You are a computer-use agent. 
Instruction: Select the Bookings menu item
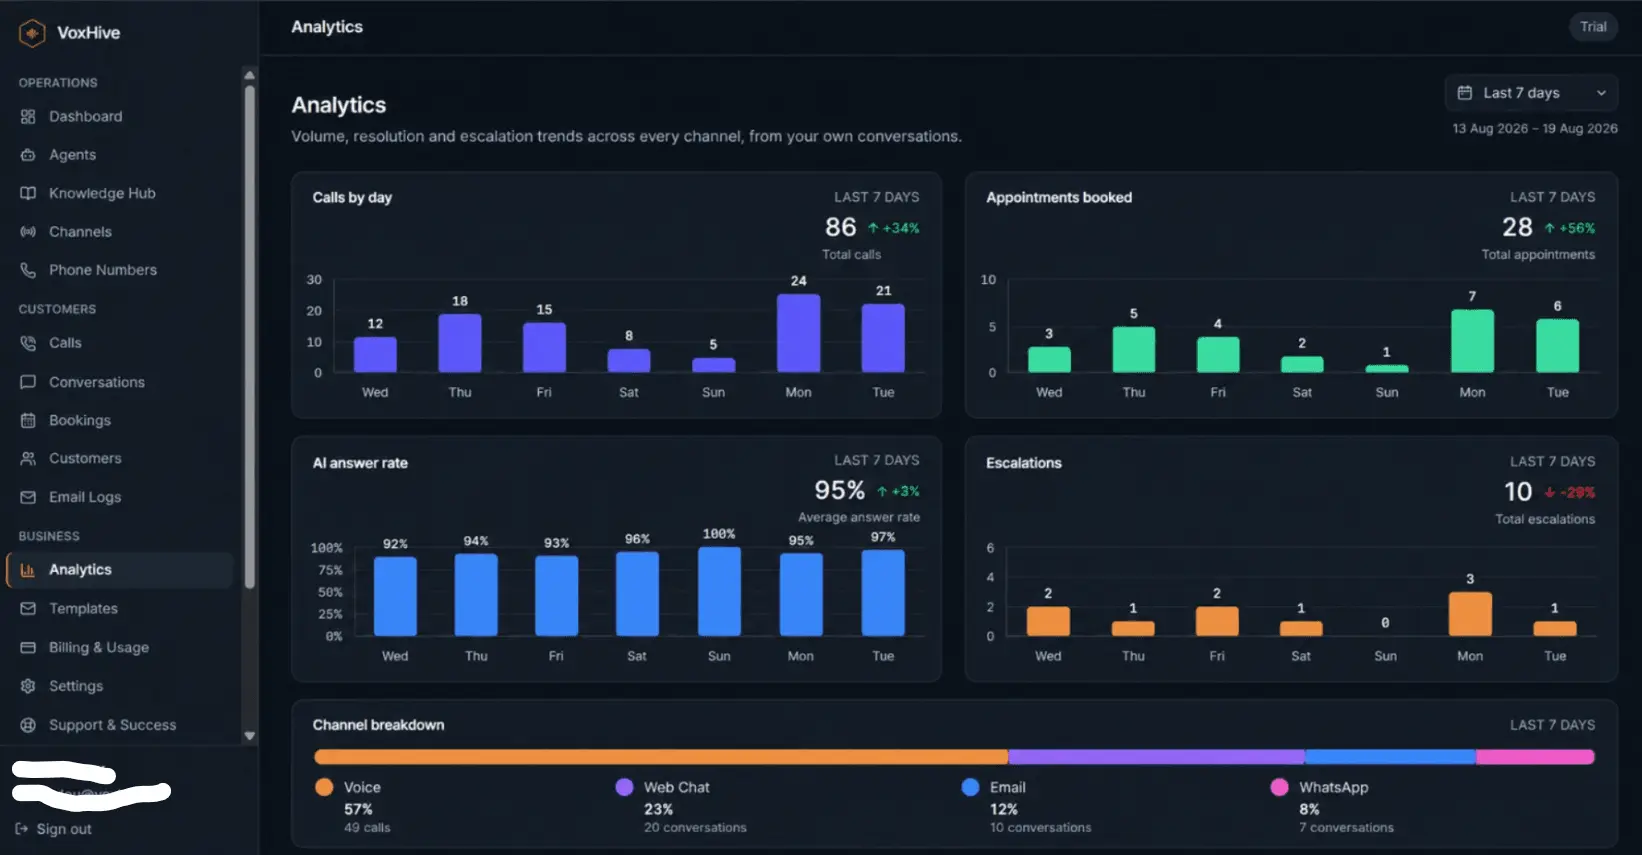(x=120, y=420)
